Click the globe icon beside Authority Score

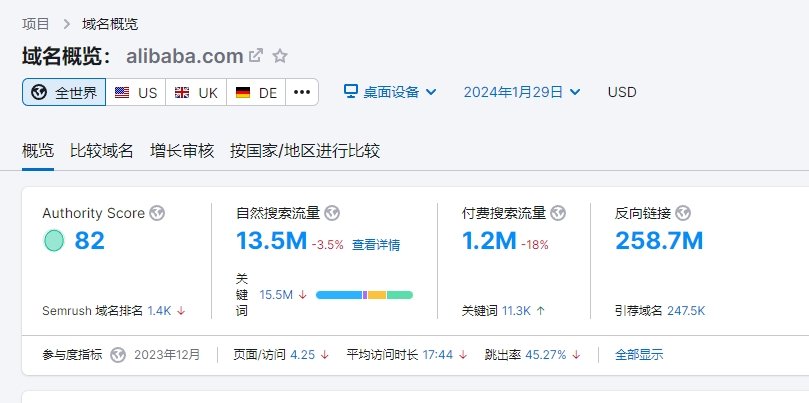tap(157, 213)
